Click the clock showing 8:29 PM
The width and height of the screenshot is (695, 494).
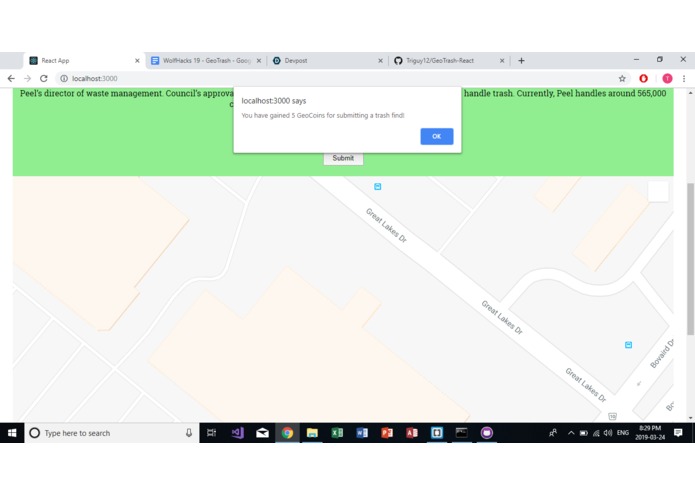pos(650,433)
